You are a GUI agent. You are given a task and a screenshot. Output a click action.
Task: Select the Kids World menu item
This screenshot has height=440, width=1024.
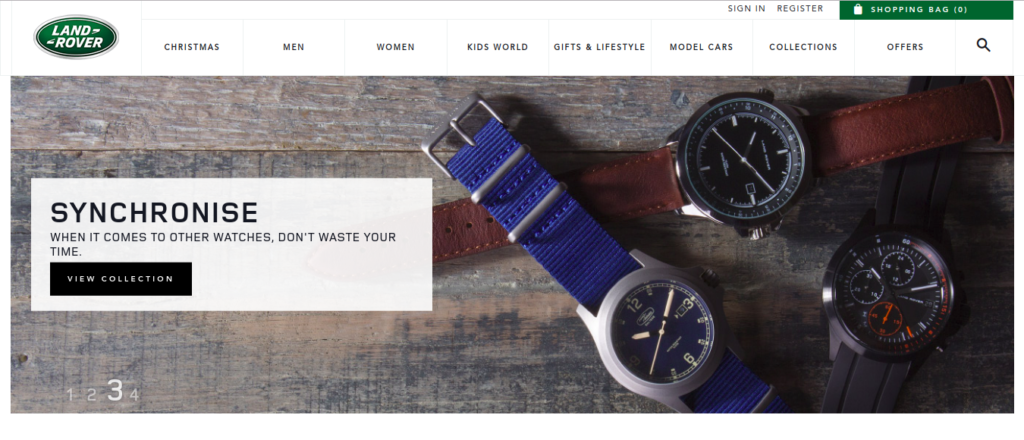[498, 47]
